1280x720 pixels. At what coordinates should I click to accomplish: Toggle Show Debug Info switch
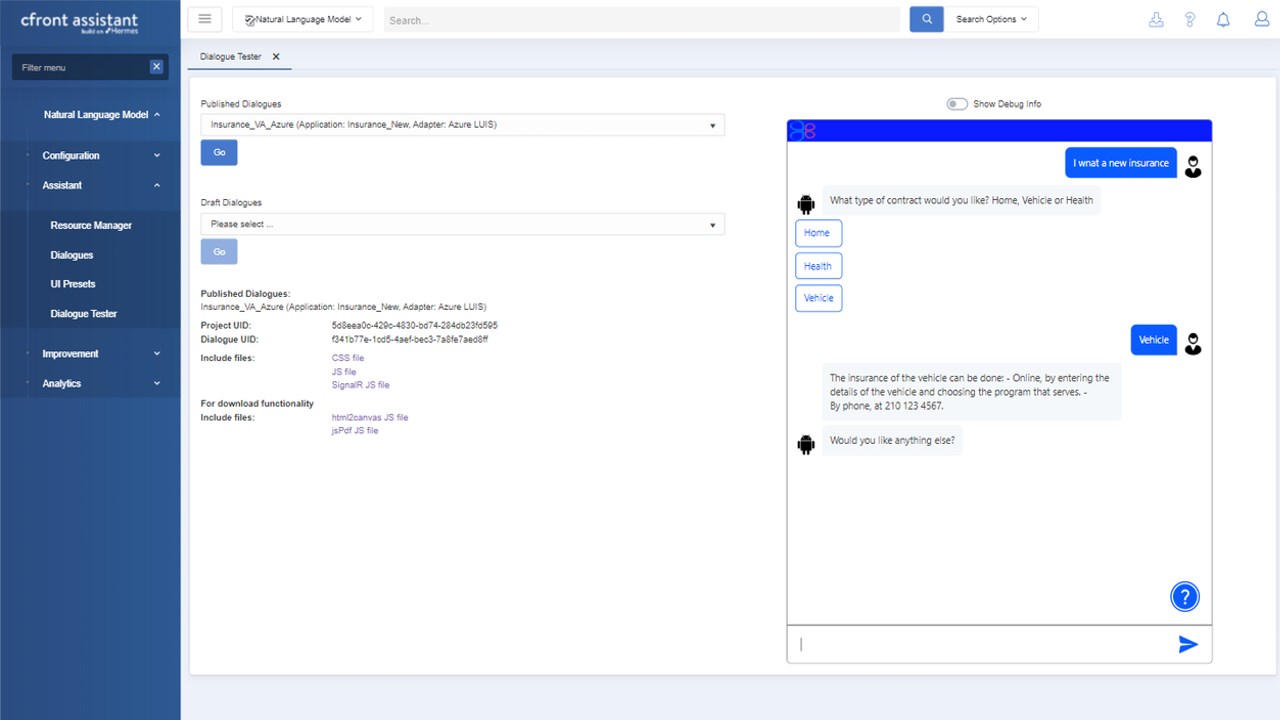click(x=957, y=104)
